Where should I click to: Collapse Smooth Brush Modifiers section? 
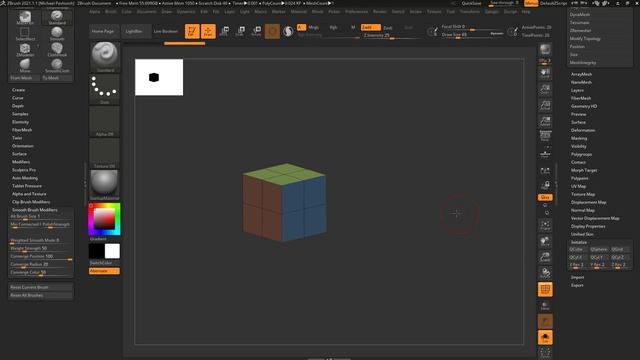[35, 210]
